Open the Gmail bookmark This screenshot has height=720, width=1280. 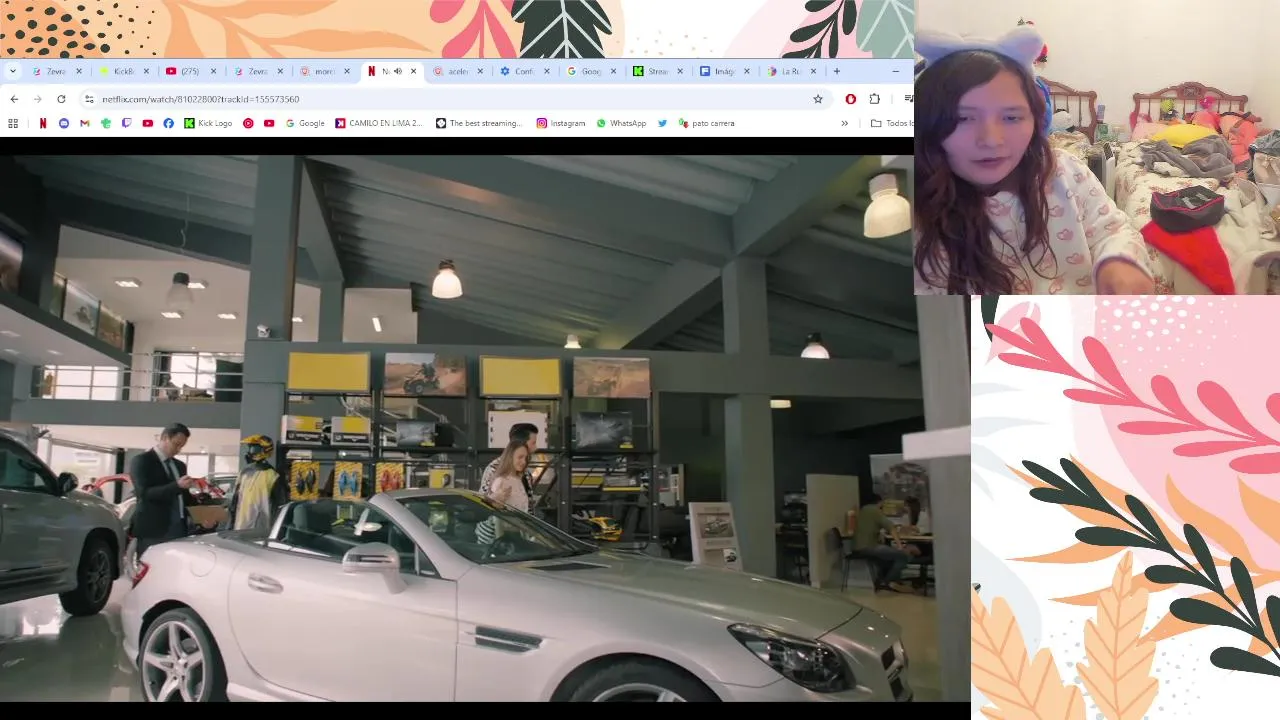pos(85,123)
